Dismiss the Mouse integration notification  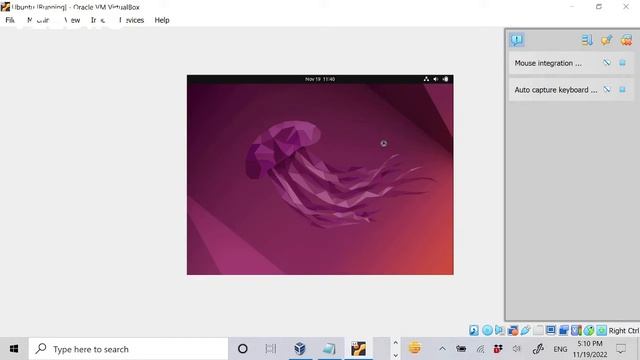[622, 63]
